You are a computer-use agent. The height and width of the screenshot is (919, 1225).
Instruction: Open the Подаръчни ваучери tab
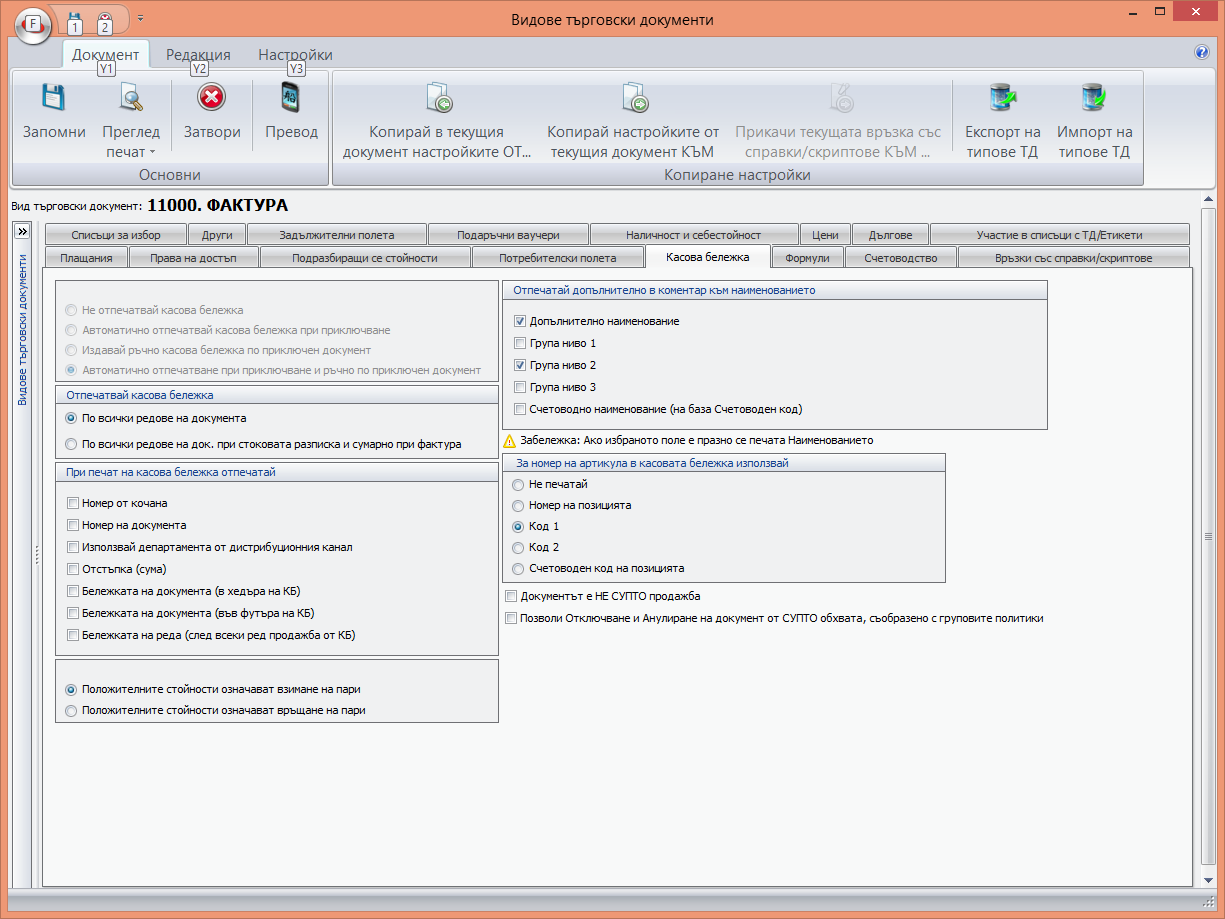pos(508,235)
